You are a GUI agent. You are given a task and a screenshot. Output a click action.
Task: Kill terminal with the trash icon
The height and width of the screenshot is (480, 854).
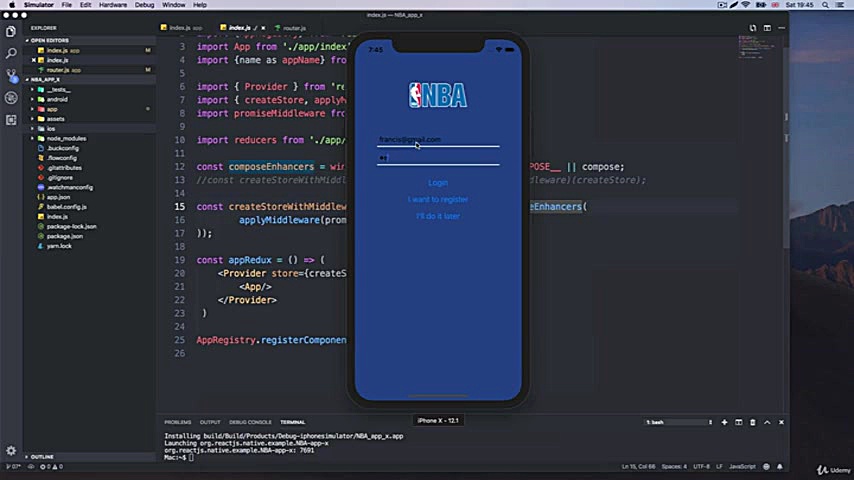[753, 422]
